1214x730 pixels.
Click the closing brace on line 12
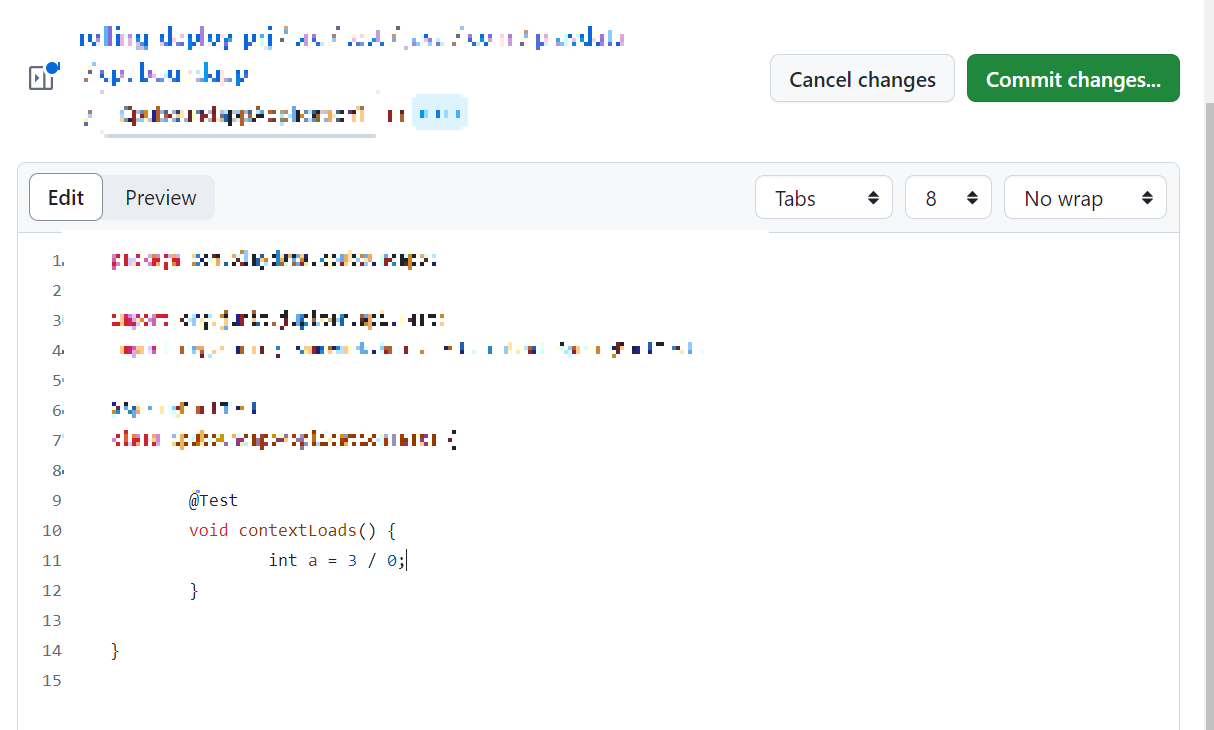(x=194, y=590)
